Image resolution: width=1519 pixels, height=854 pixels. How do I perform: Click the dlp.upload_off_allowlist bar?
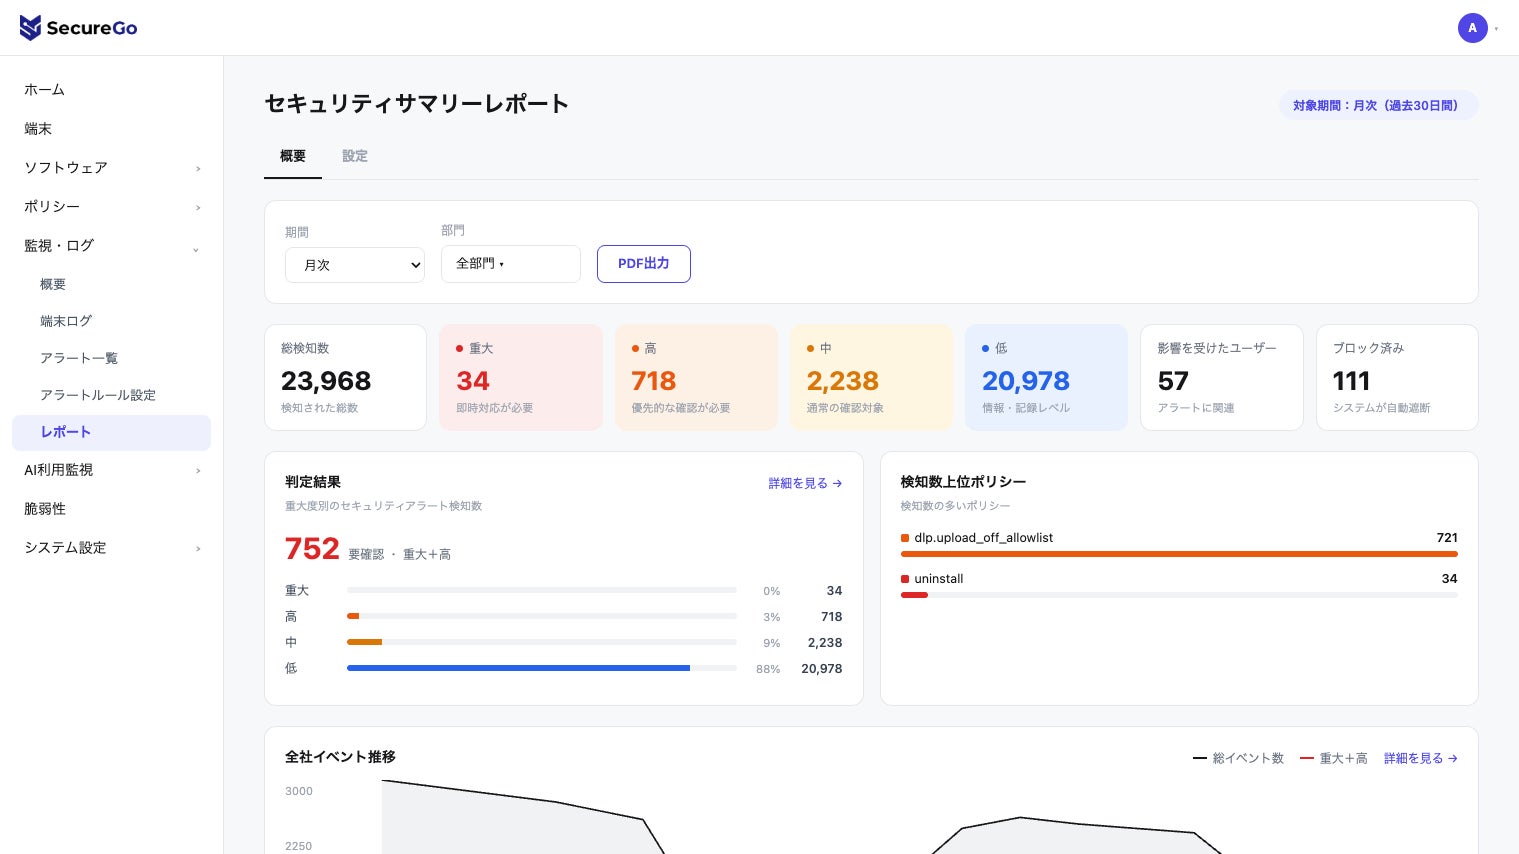click(1179, 554)
